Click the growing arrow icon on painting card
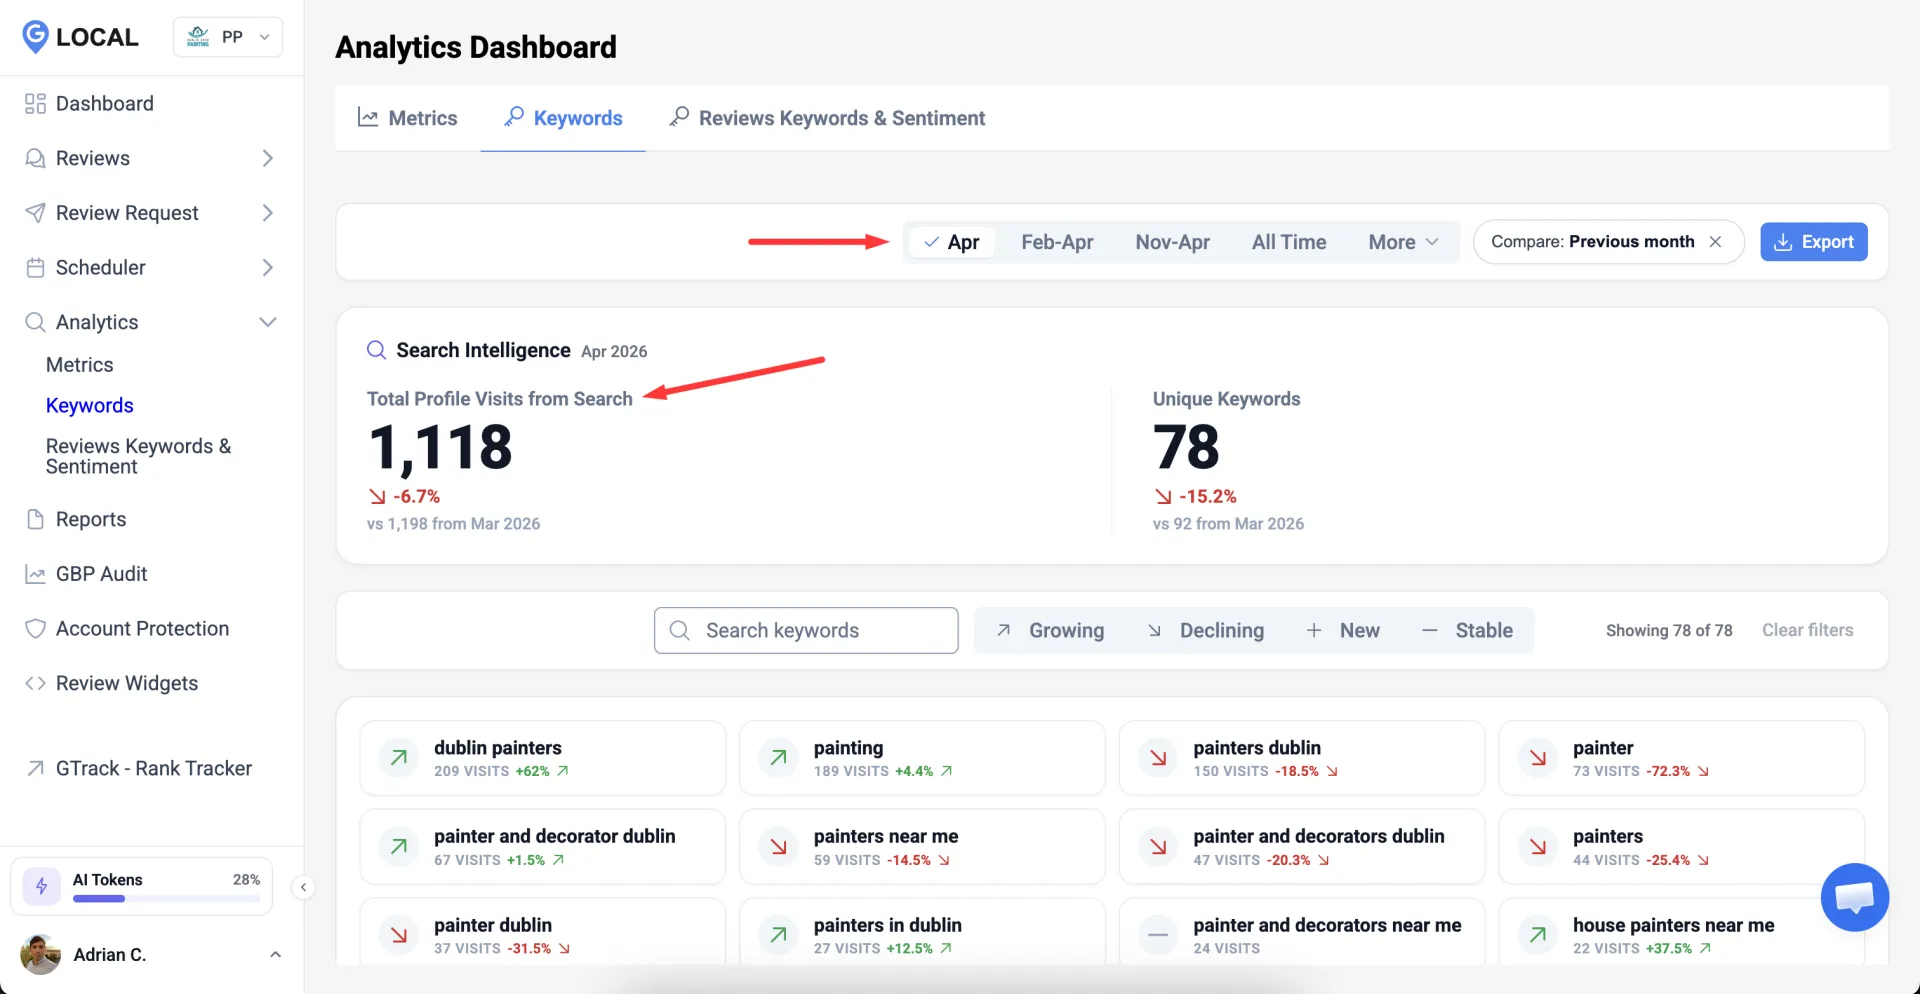1920x994 pixels. tap(778, 758)
